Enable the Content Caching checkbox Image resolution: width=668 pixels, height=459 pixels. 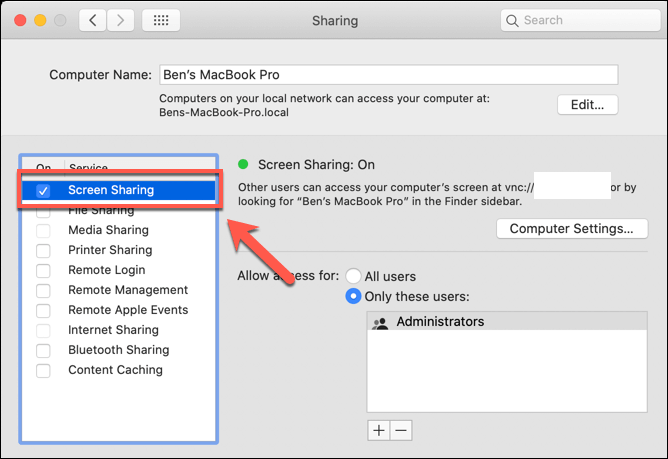pyautogui.click(x=43, y=371)
